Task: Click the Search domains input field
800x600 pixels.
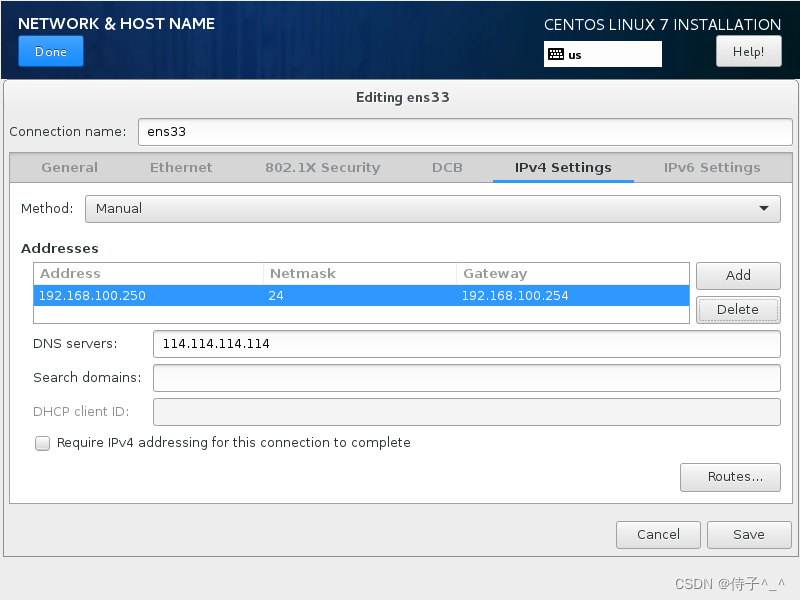Action: (466, 378)
